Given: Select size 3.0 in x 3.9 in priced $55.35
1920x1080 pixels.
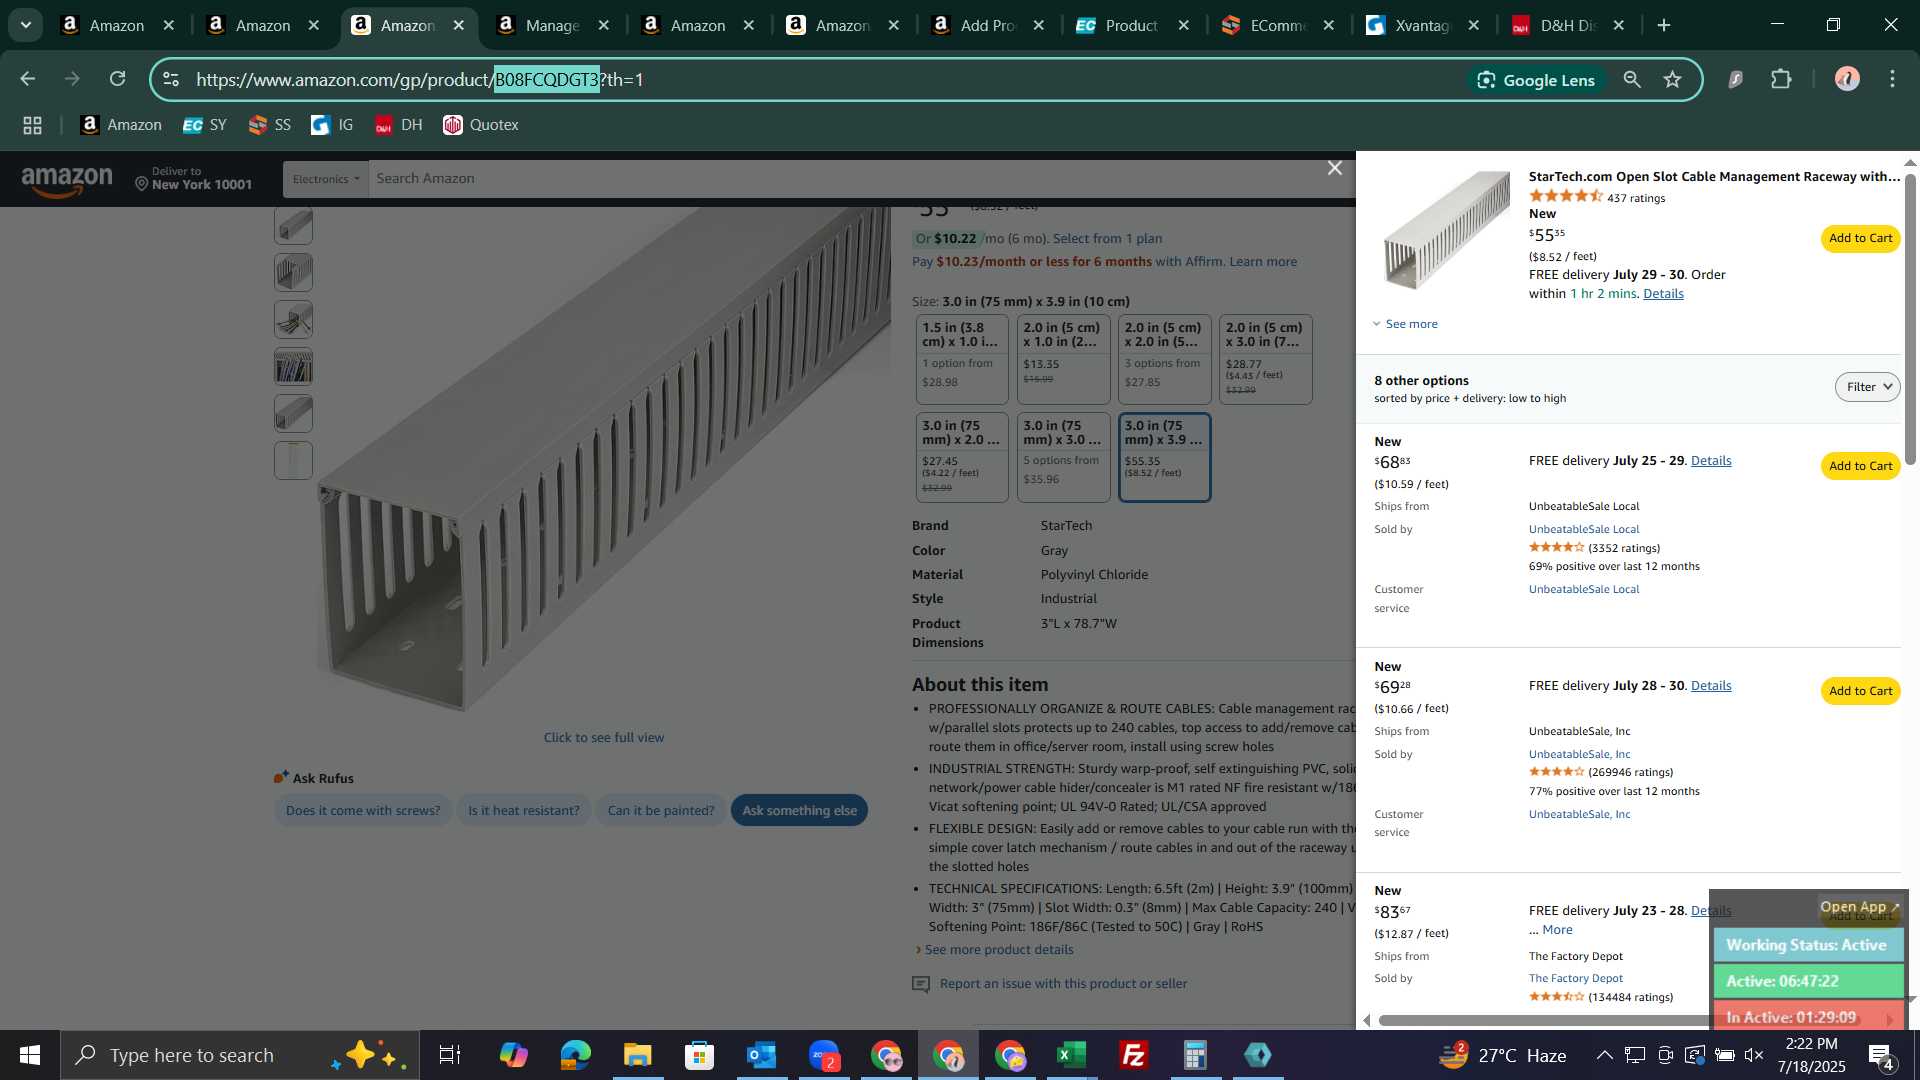Looking at the screenshot, I should 1164,457.
